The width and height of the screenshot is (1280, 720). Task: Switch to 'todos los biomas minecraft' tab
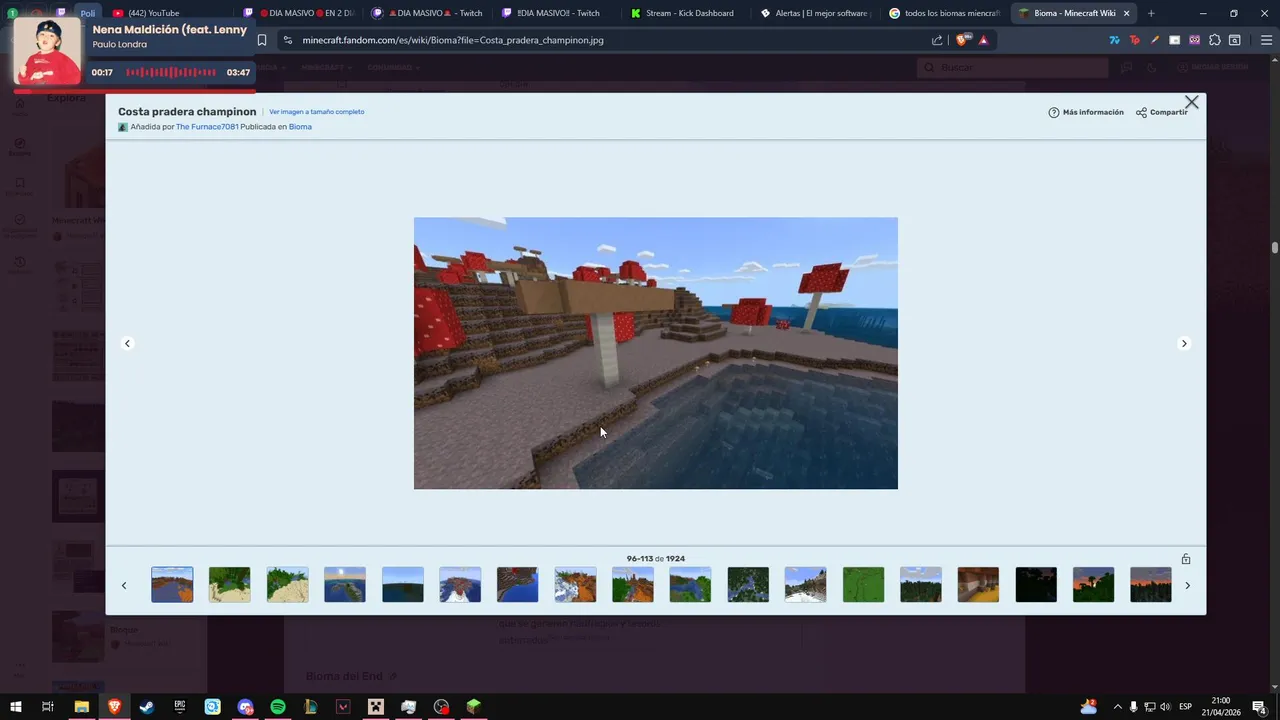(x=946, y=13)
